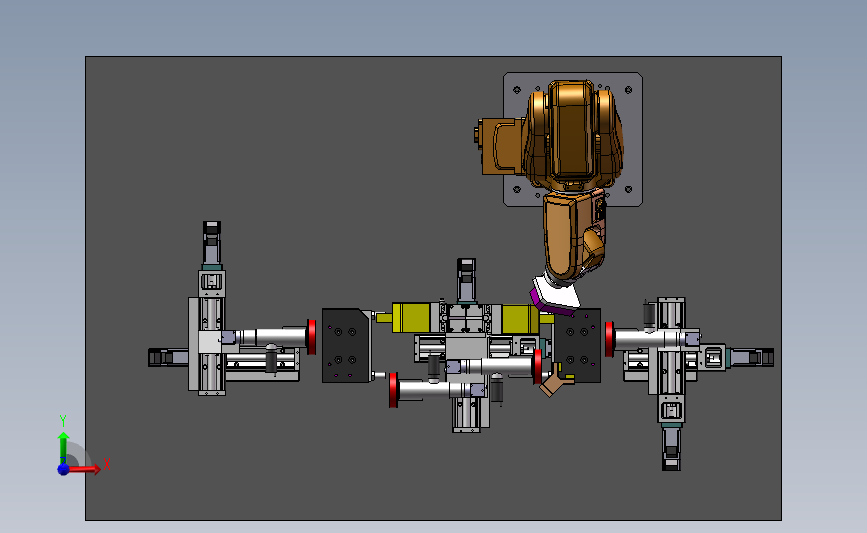Screen dimensions: 867x533
Task: Pick the top-right bolt hole of robot mounting plate
Action: [629, 90]
